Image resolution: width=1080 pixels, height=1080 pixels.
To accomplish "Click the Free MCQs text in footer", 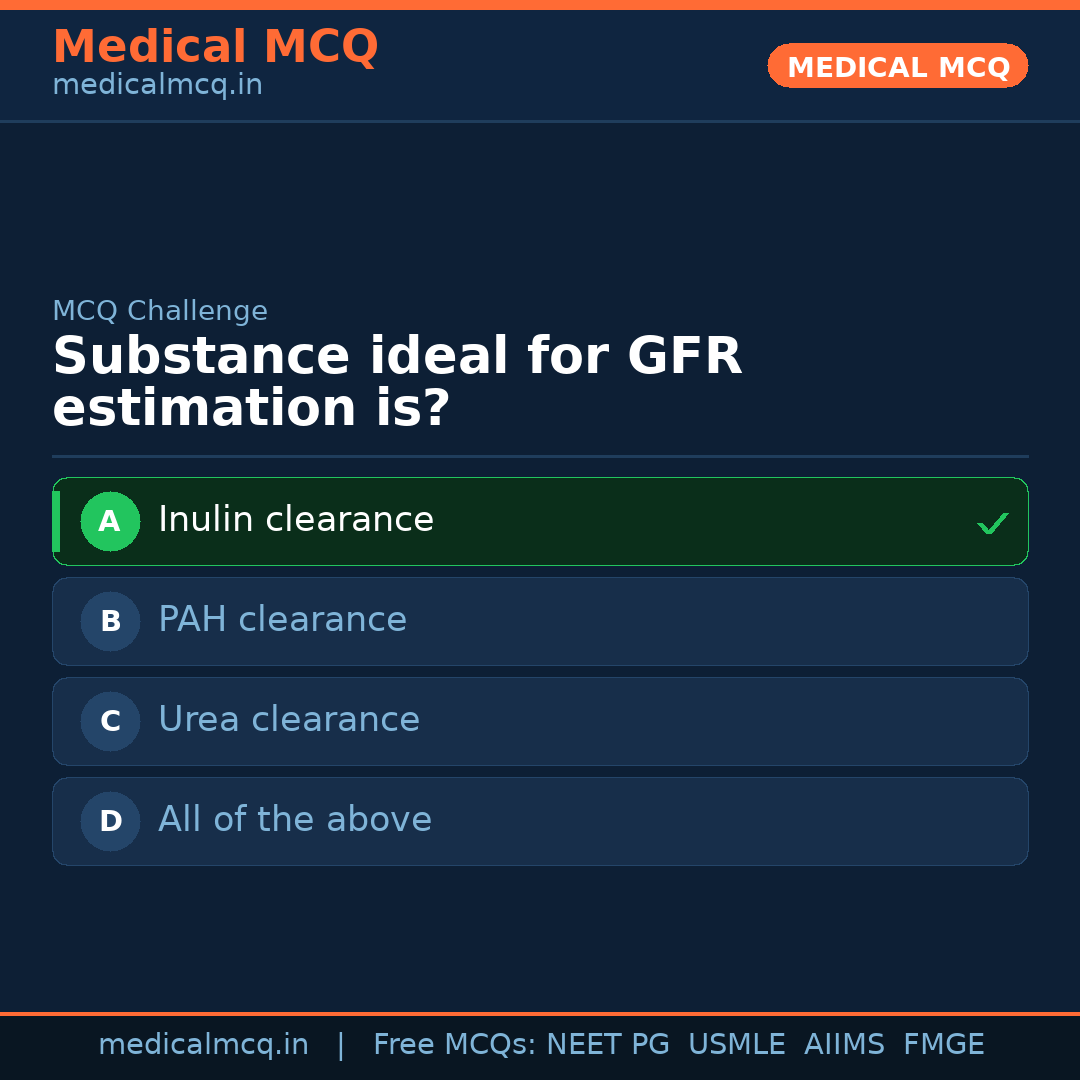I will [454, 1045].
